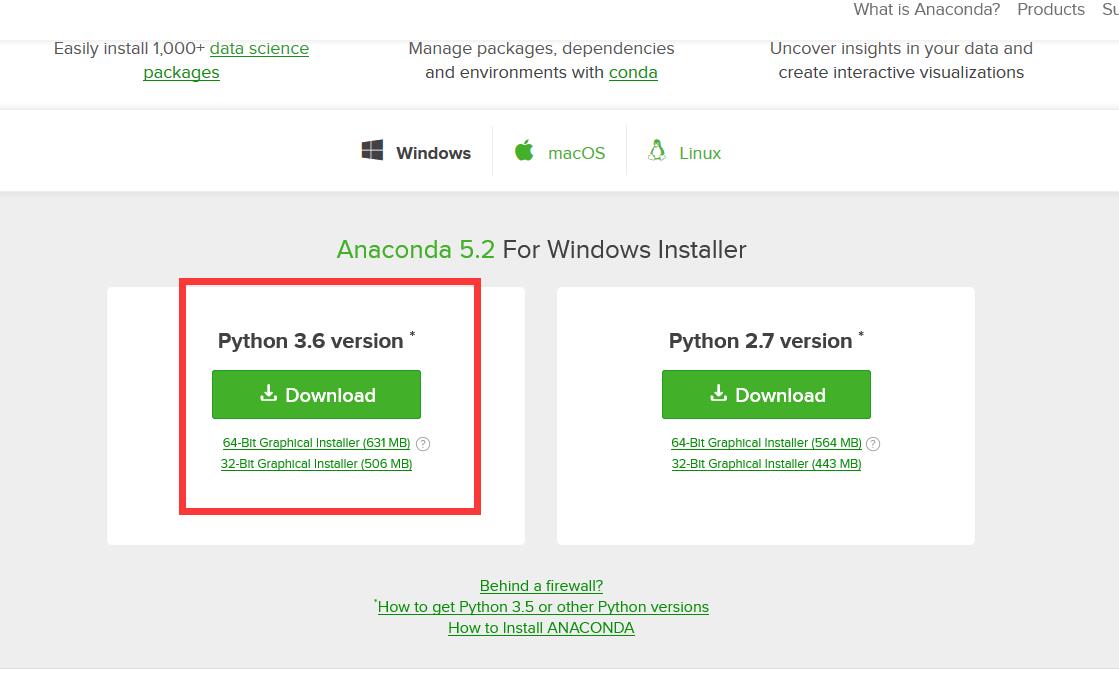1119x695 pixels.
Task: Follow the Behind a firewall? link
Action: pyautogui.click(x=541, y=586)
